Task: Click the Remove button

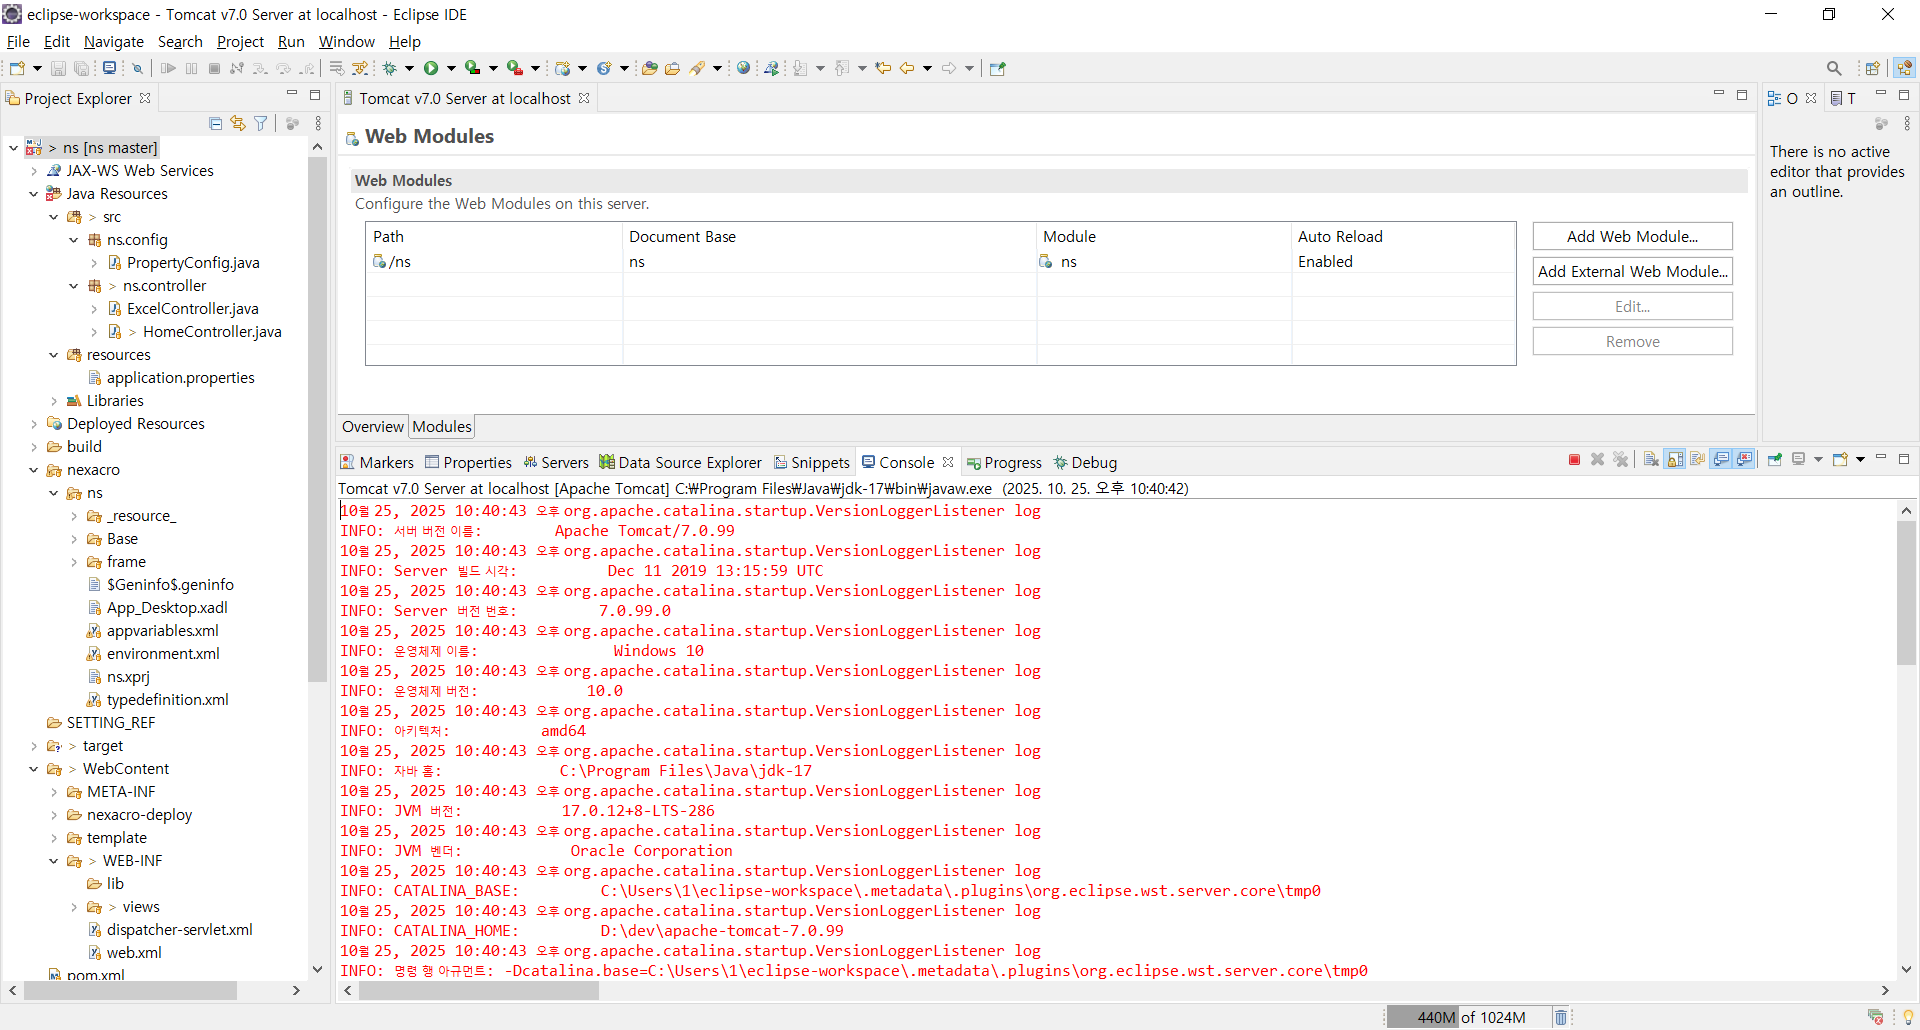Action: coord(1632,341)
